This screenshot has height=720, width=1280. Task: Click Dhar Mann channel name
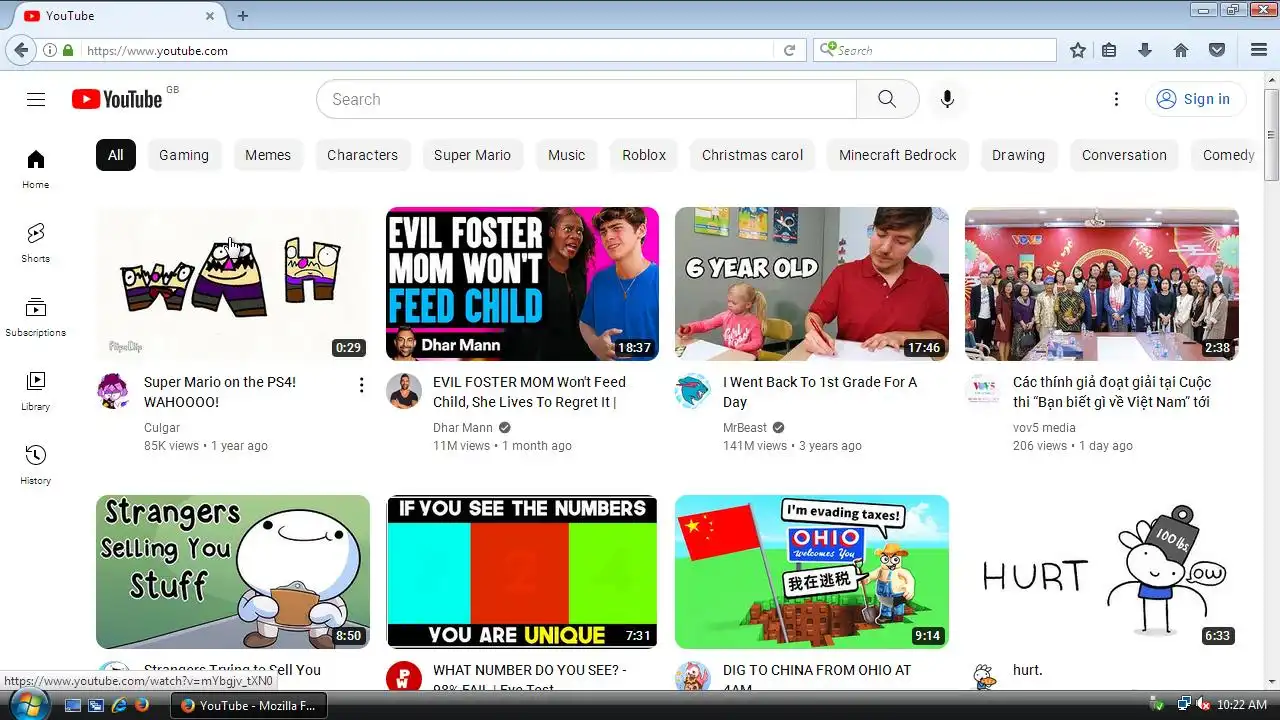click(x=462, y=428)
